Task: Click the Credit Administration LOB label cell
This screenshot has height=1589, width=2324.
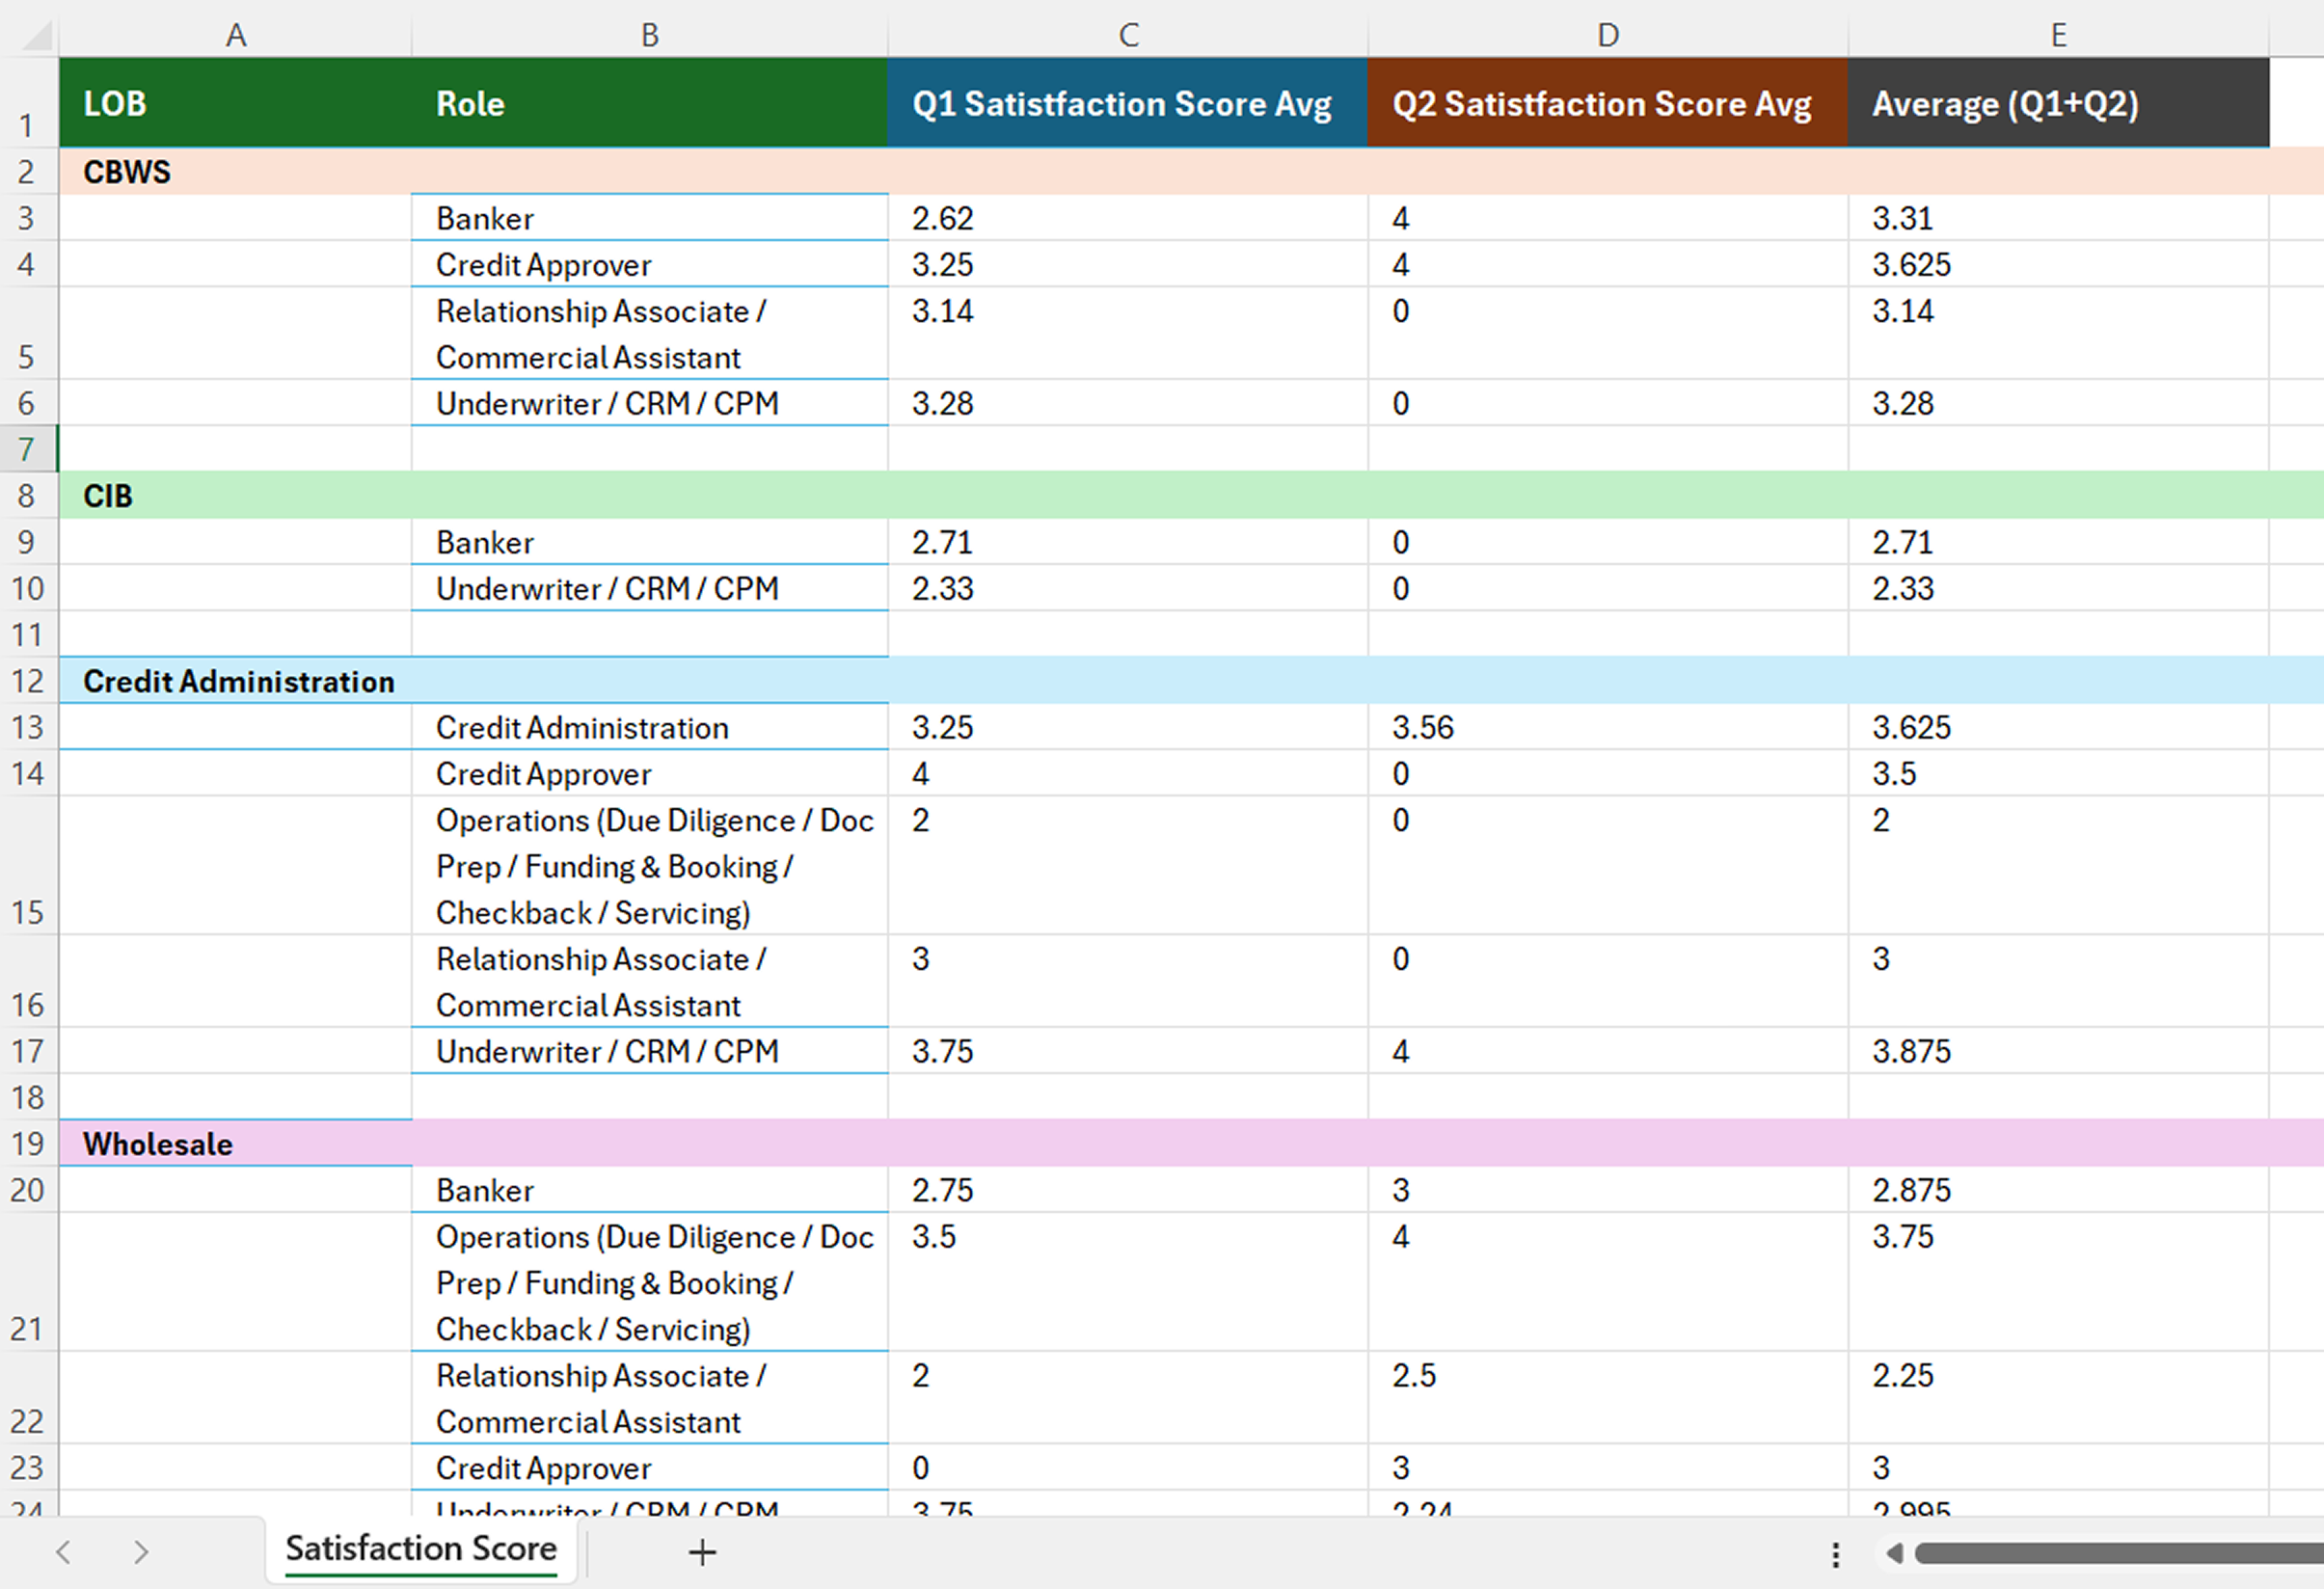Action: tap(238, 681)
